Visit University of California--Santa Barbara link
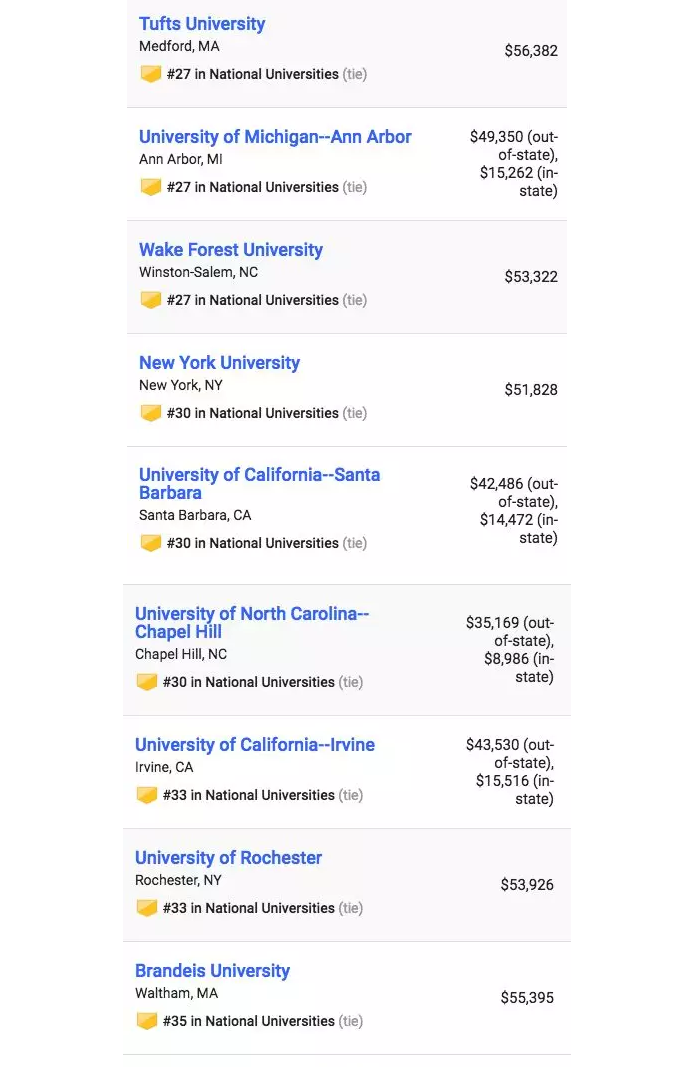The height and width of the screenshot is (1067, 677). click(259, 483)
